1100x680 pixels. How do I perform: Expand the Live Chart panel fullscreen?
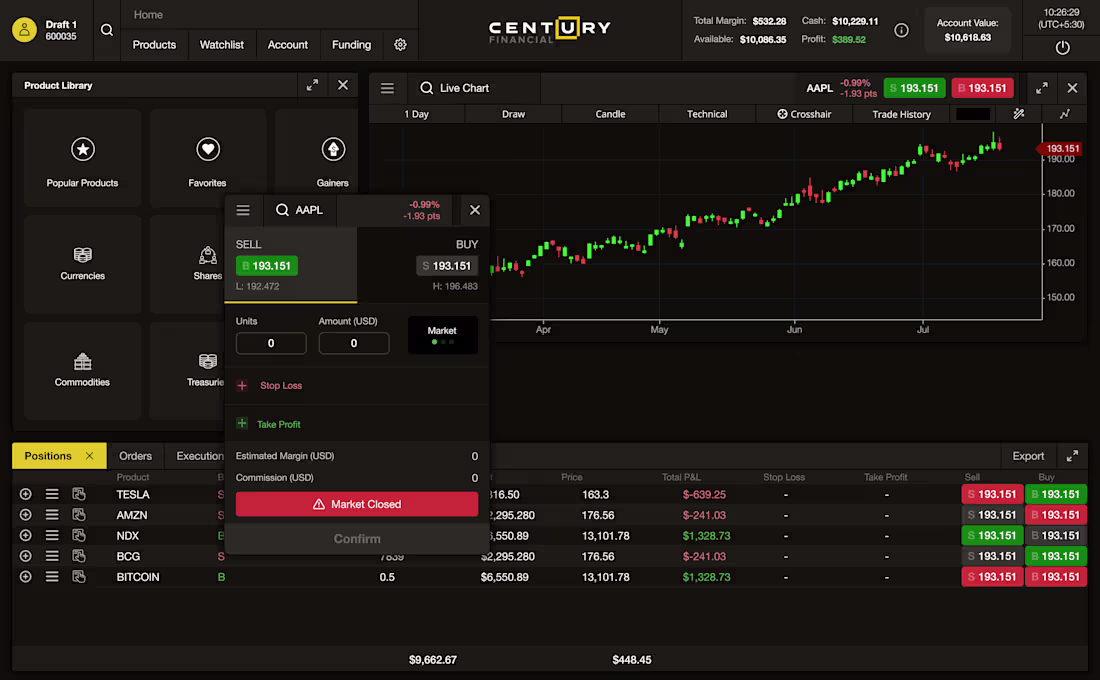tap(1041, 88)
